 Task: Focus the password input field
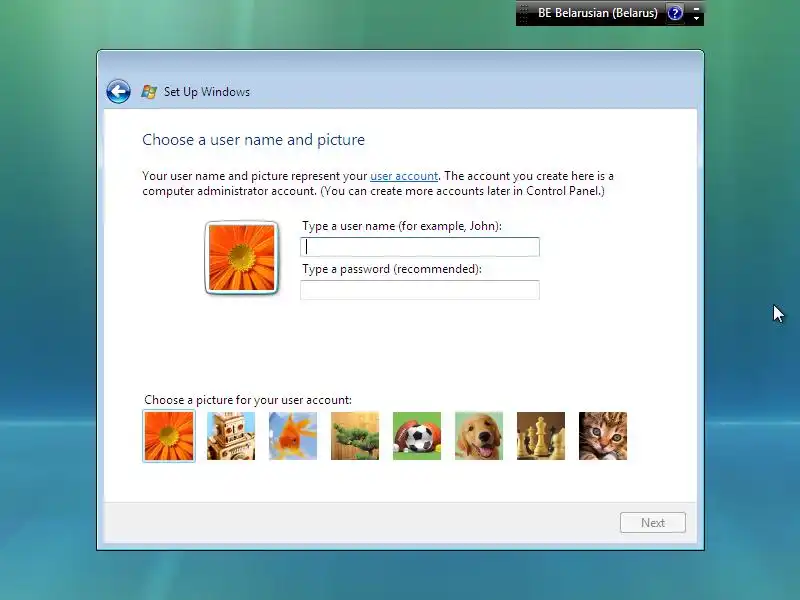click(x=420, y=290)
